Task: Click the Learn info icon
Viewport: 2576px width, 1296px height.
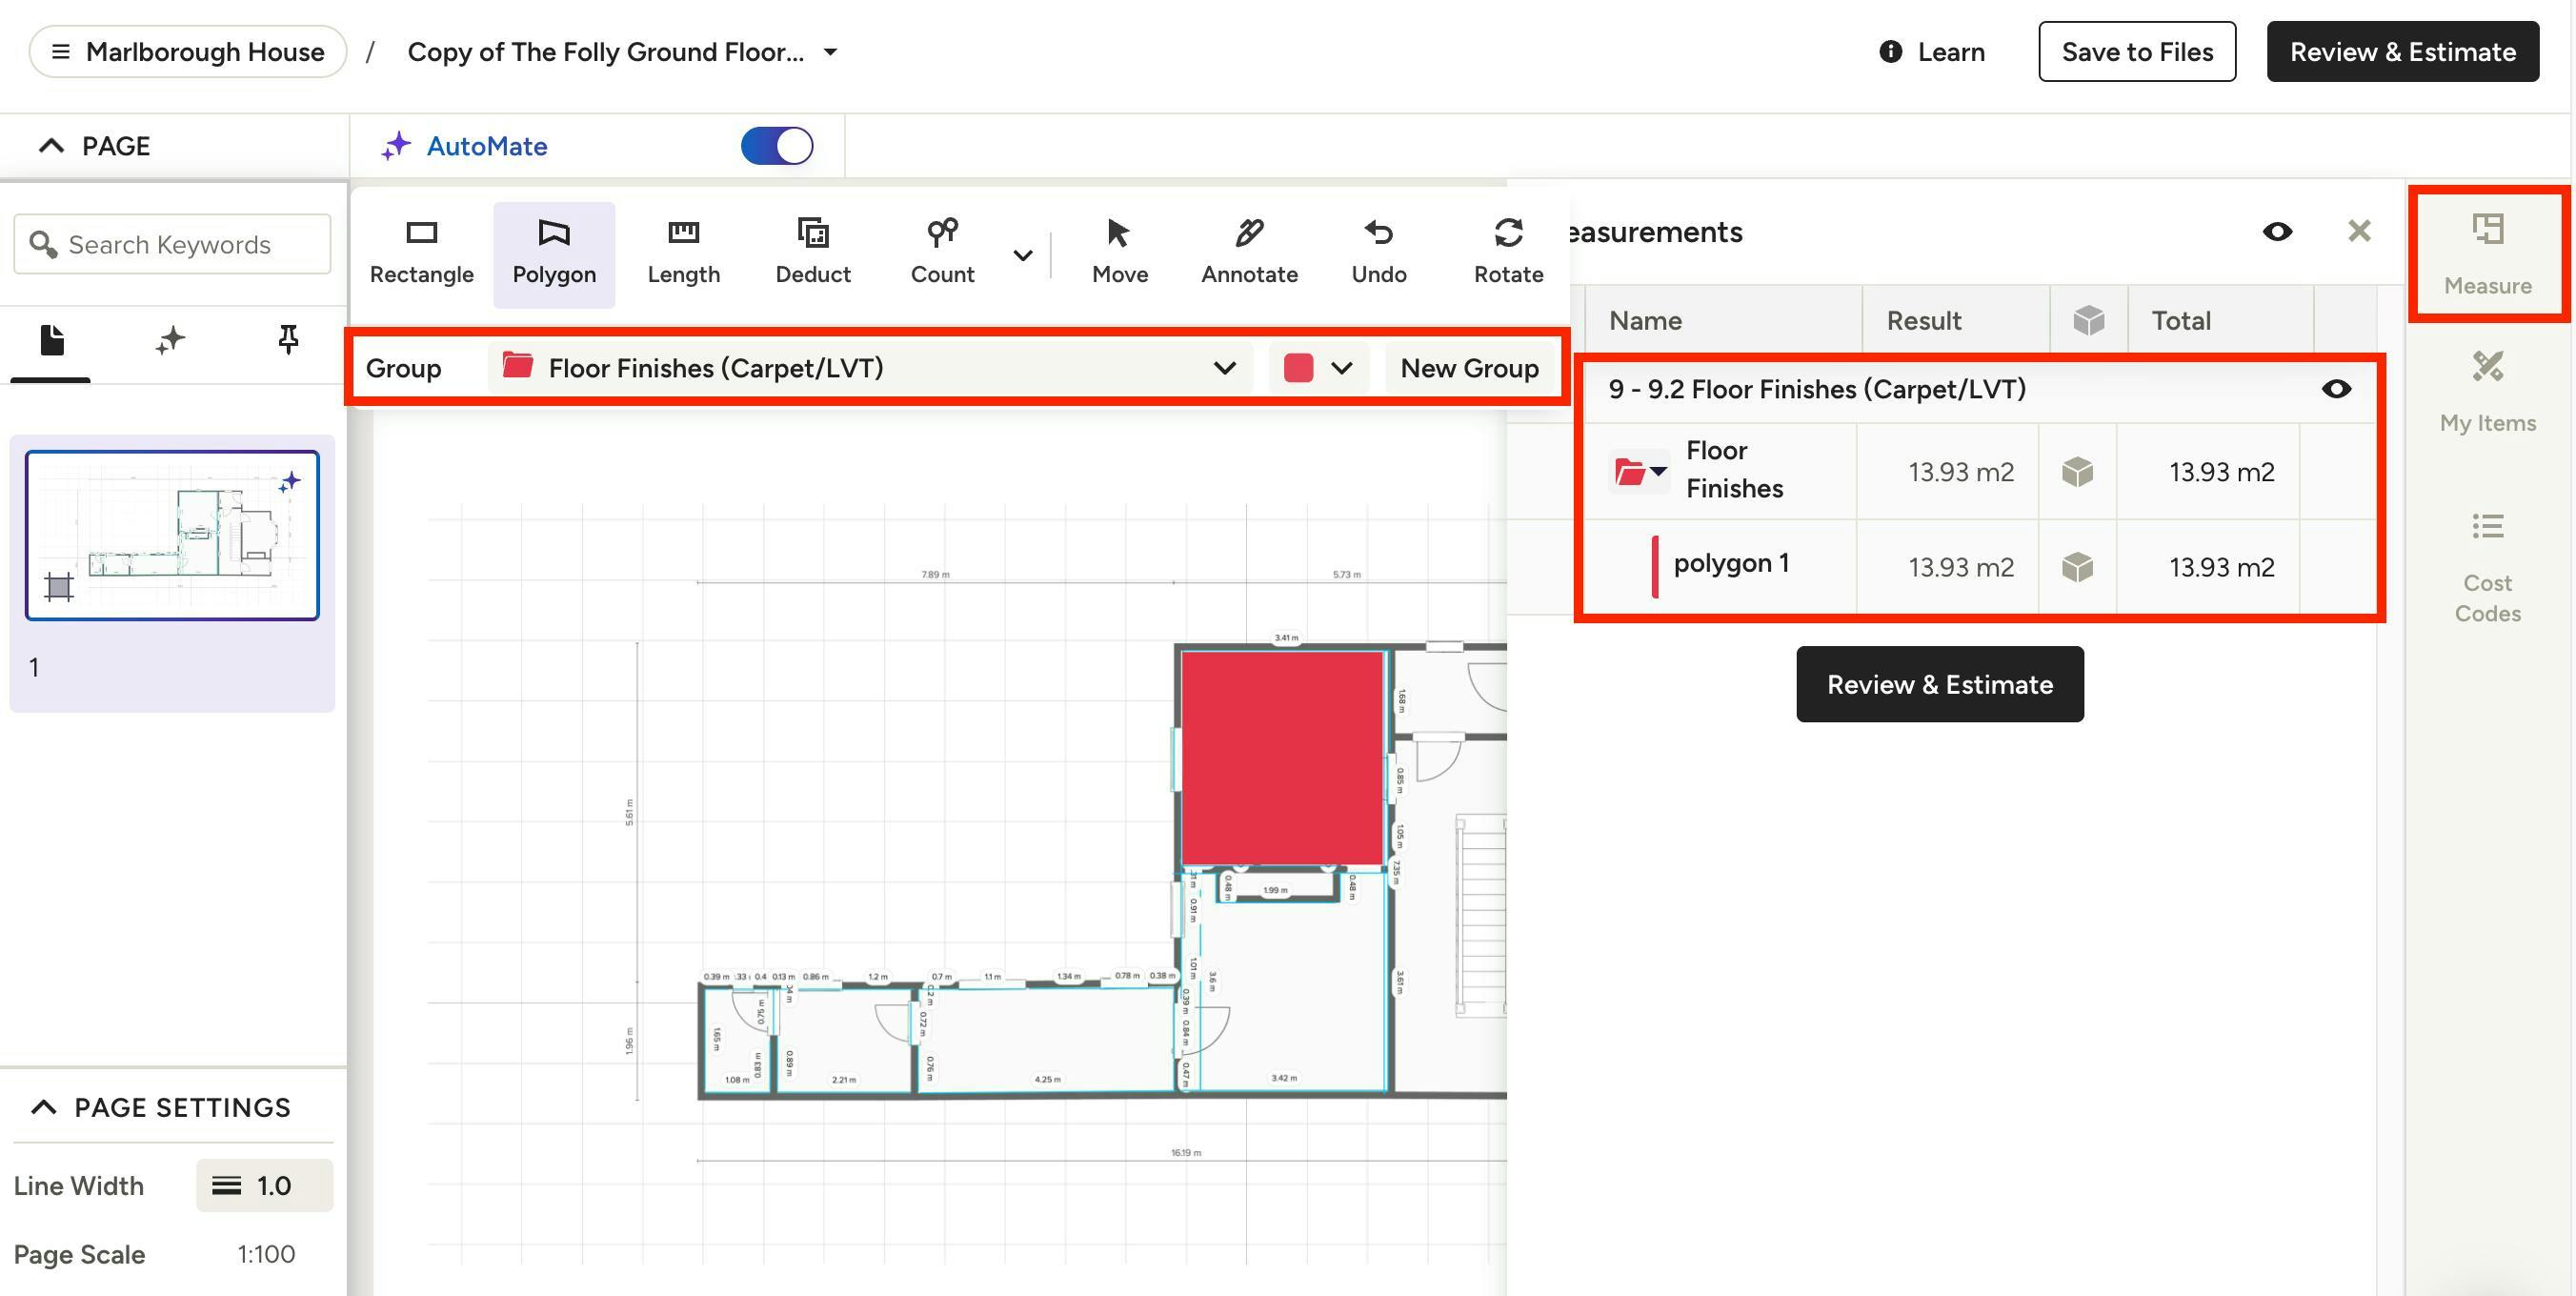Action: (x=1890, y=51)
